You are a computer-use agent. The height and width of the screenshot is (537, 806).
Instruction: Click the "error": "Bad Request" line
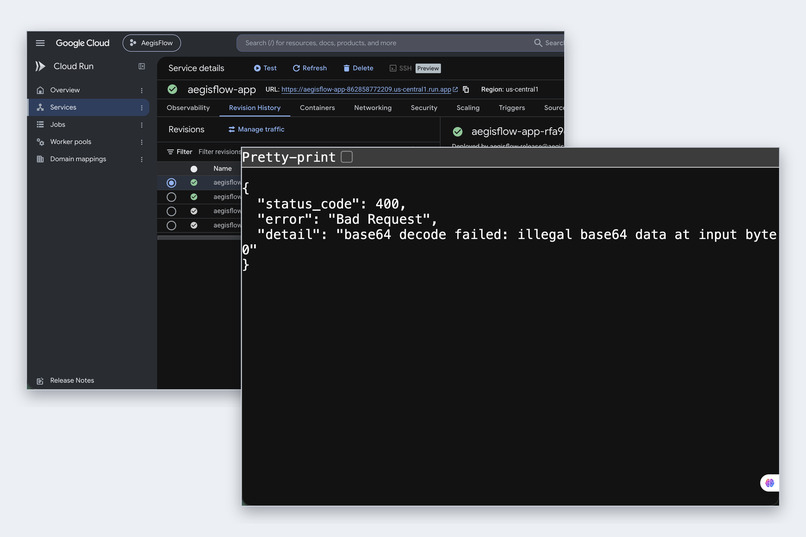(x=347, y=219)
